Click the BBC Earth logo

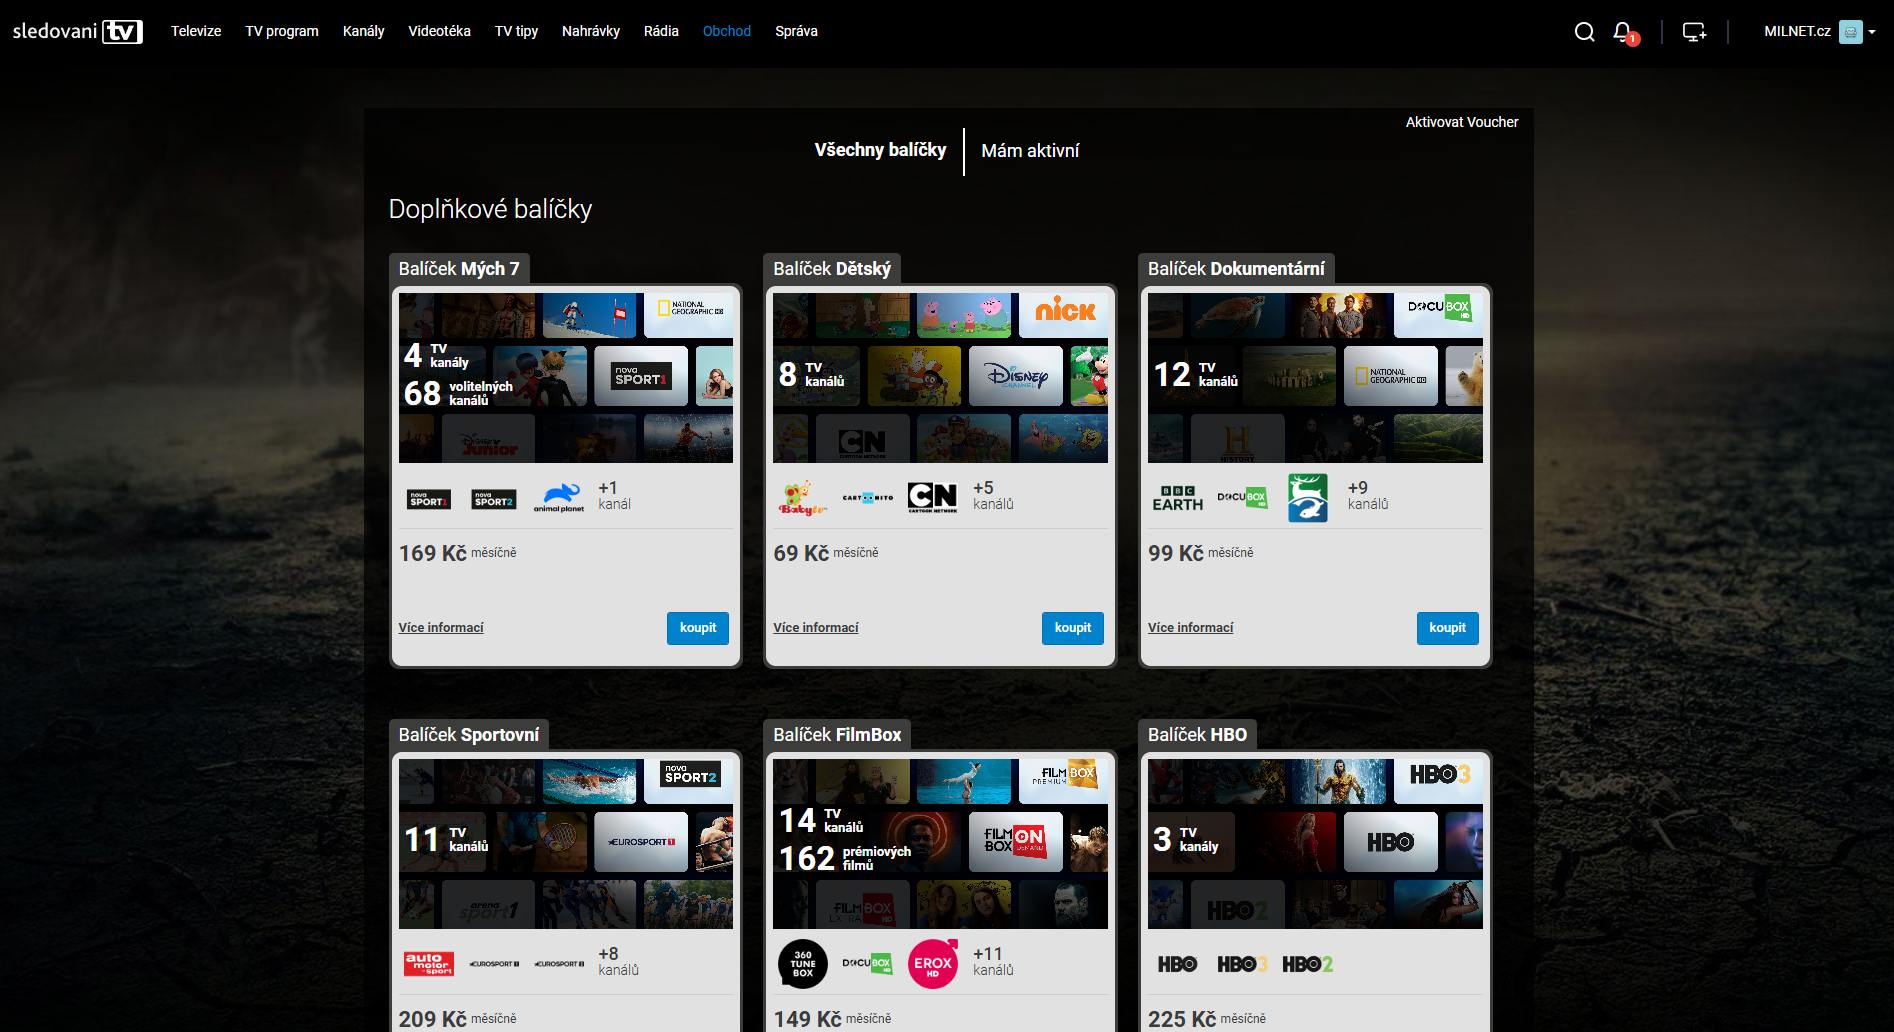pos(1178,498)
